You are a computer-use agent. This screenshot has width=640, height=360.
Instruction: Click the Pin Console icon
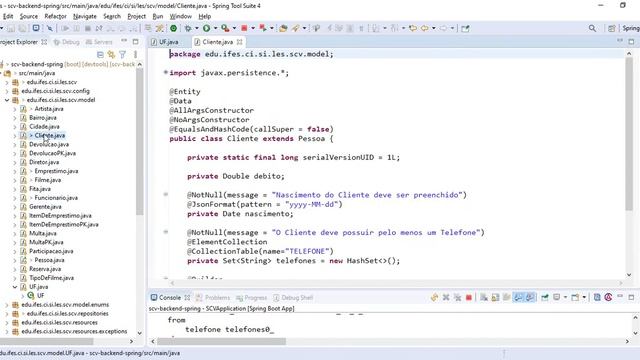coord(544,298)
